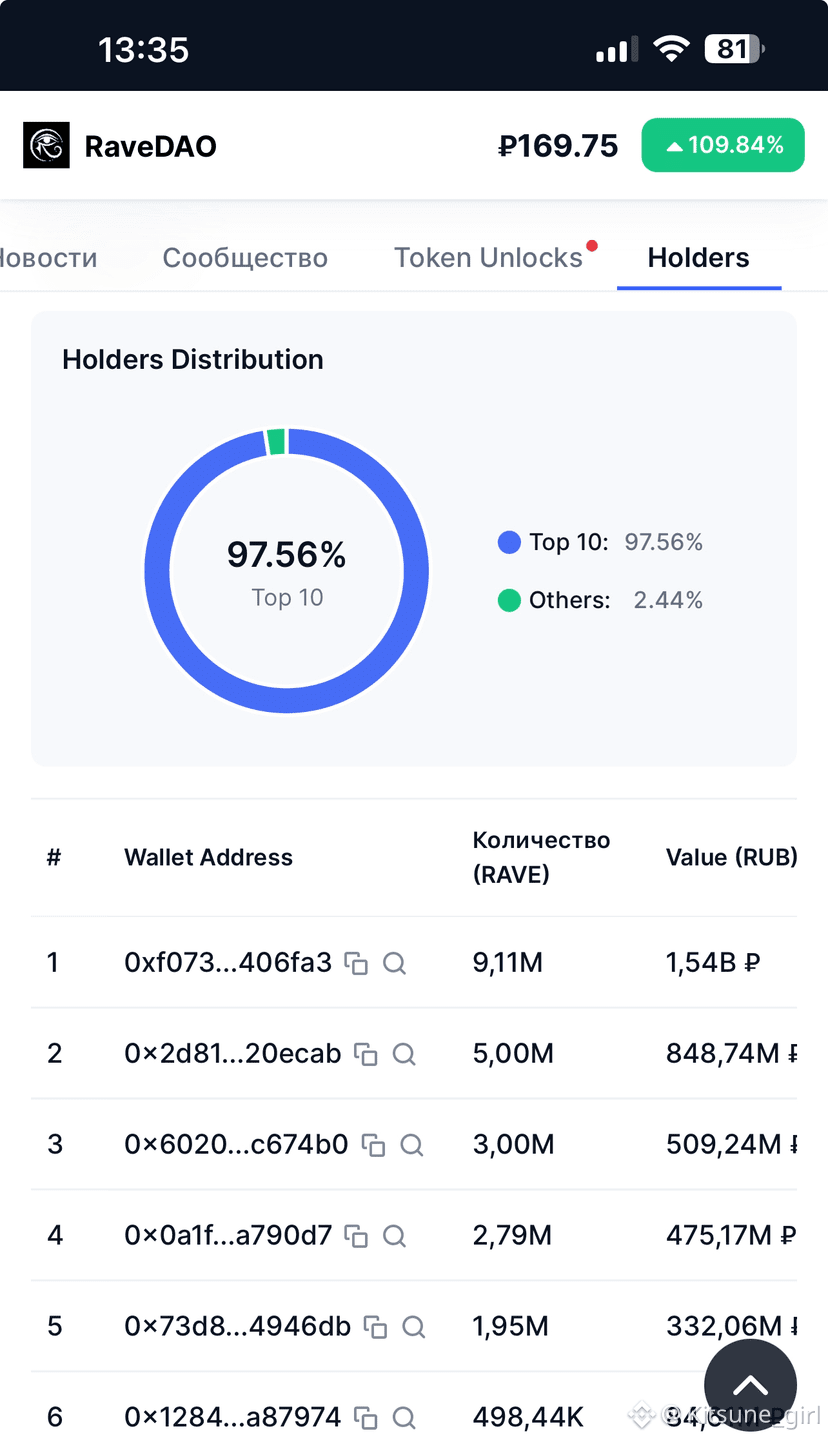Copy wallet address 0x73d8...4946db
Screen dimensions: 828x1440
click(x=375, y=1327)
